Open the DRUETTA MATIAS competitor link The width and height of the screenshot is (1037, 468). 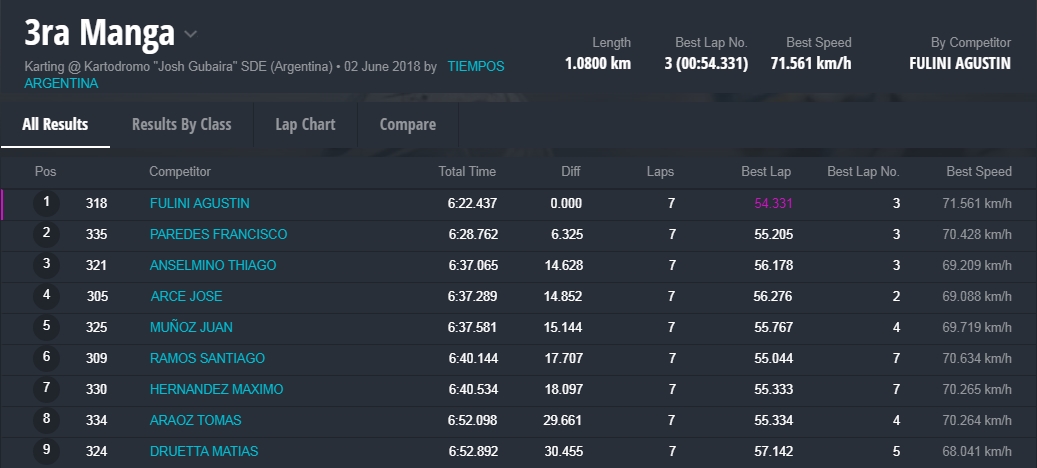pos(203,451)
